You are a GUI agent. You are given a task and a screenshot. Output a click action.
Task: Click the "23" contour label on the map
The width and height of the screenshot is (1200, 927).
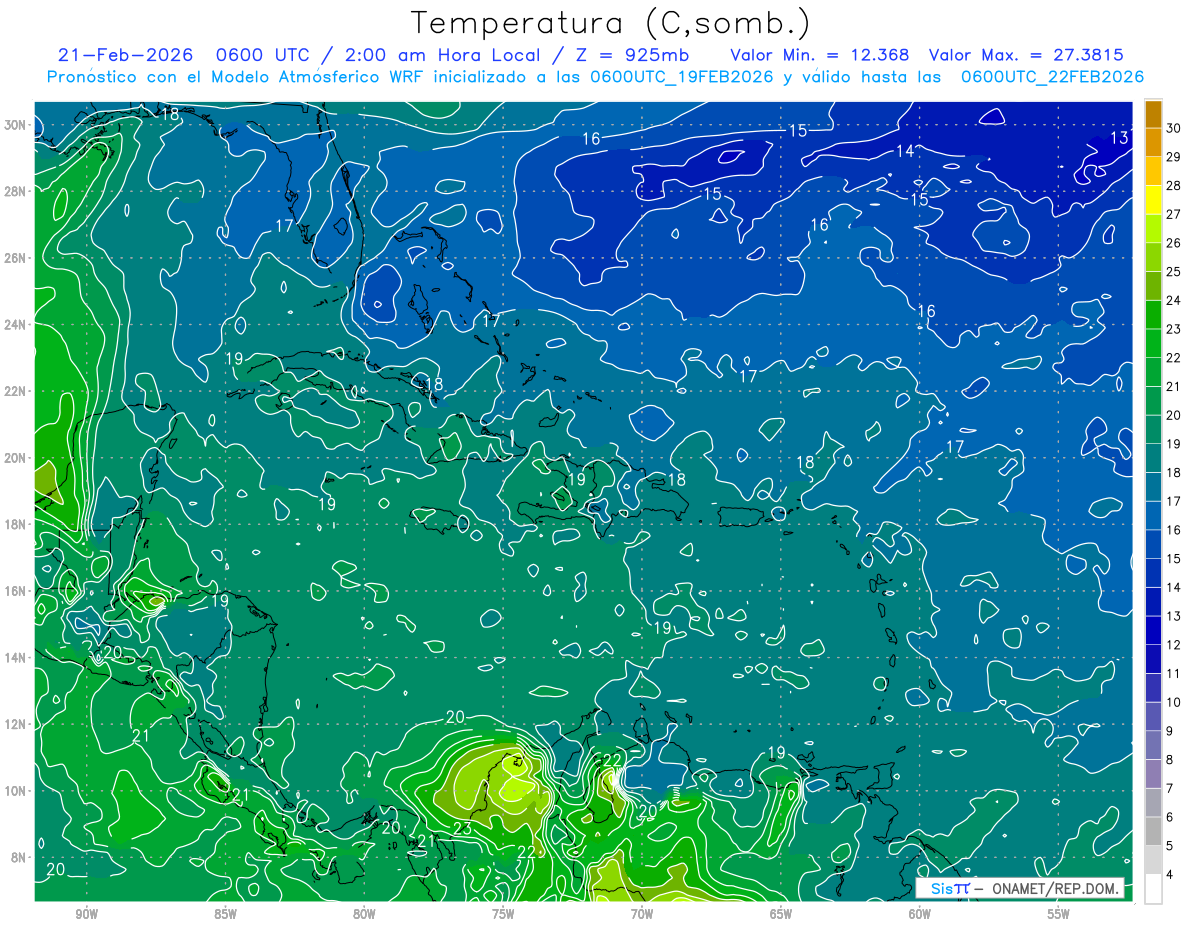pyautogui.click(x=463, y=828)
